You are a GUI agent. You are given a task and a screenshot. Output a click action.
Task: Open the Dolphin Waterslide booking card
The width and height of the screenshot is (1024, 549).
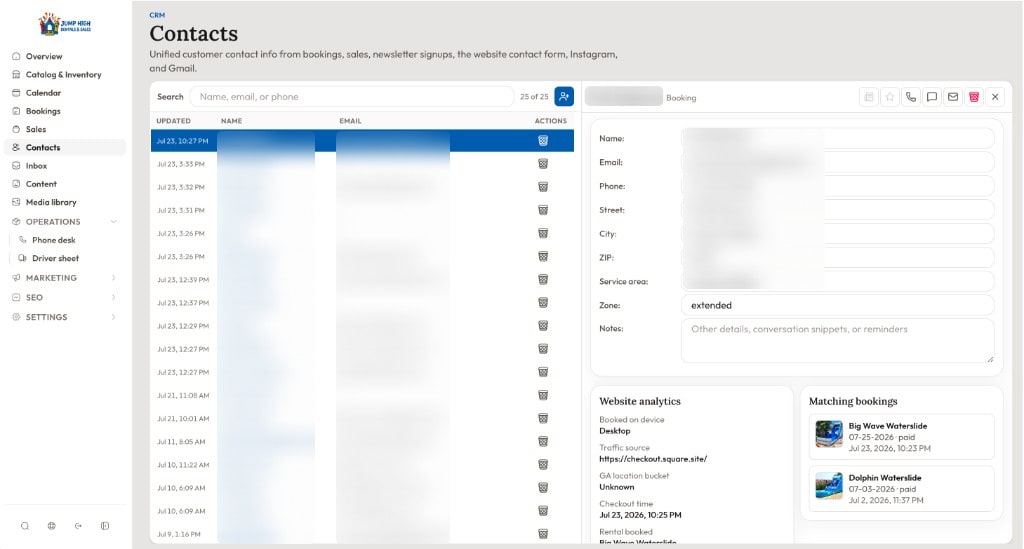(901, 489)
